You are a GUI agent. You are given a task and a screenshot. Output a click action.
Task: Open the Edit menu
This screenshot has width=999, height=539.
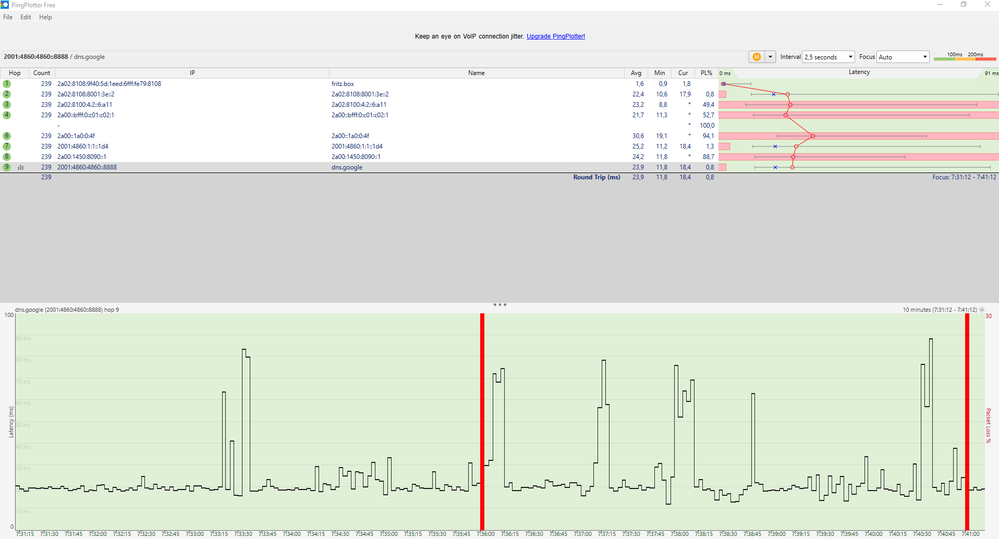[x=25, y=17]
